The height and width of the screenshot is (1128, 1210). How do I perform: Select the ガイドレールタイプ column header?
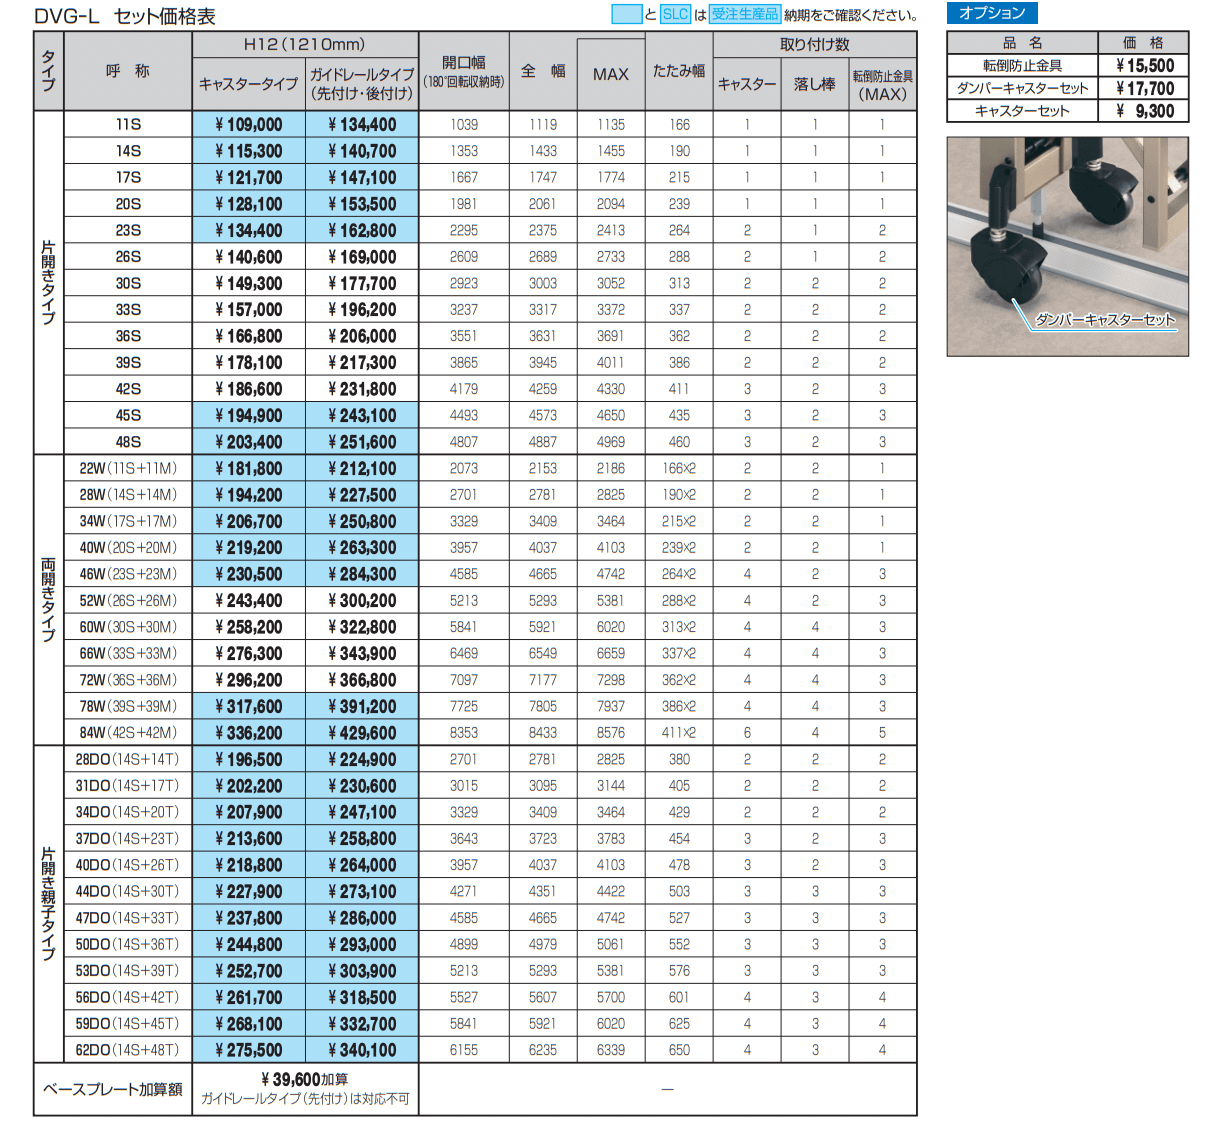[x=362, y=83]
